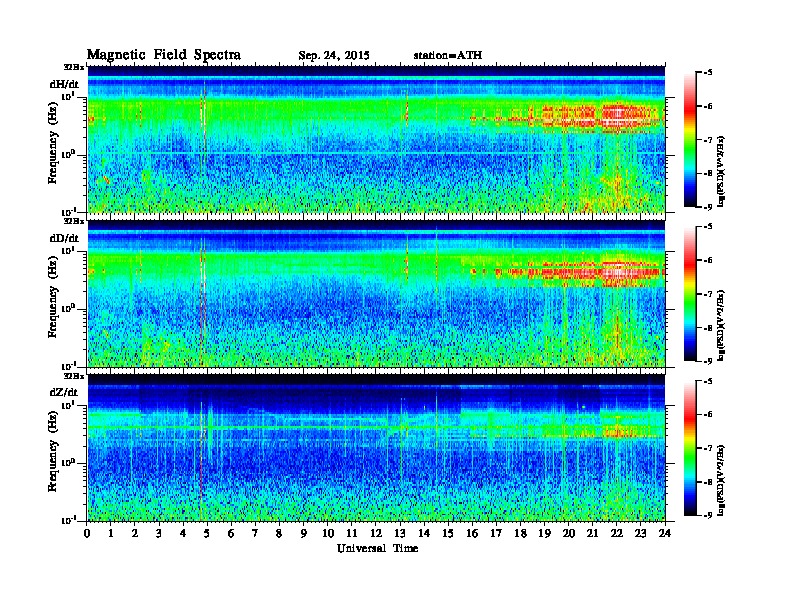Click hour tick label "18" on time axis
The width and height of the screenshot is (792, 612).
[x=520, y=533]
